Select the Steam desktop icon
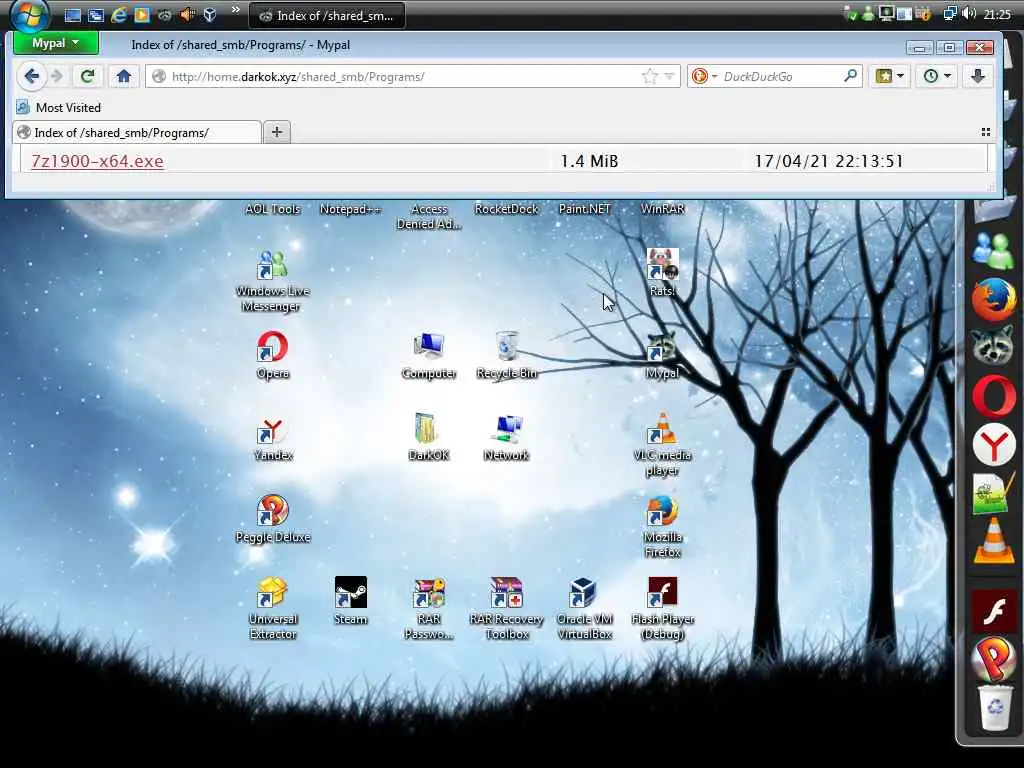The height and width of the screenshot is (768, 1024). (351, 601)
